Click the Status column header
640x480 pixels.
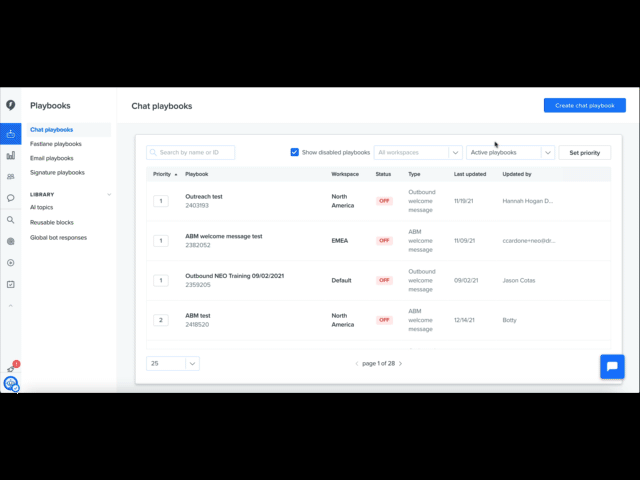[x=383, y=174]
